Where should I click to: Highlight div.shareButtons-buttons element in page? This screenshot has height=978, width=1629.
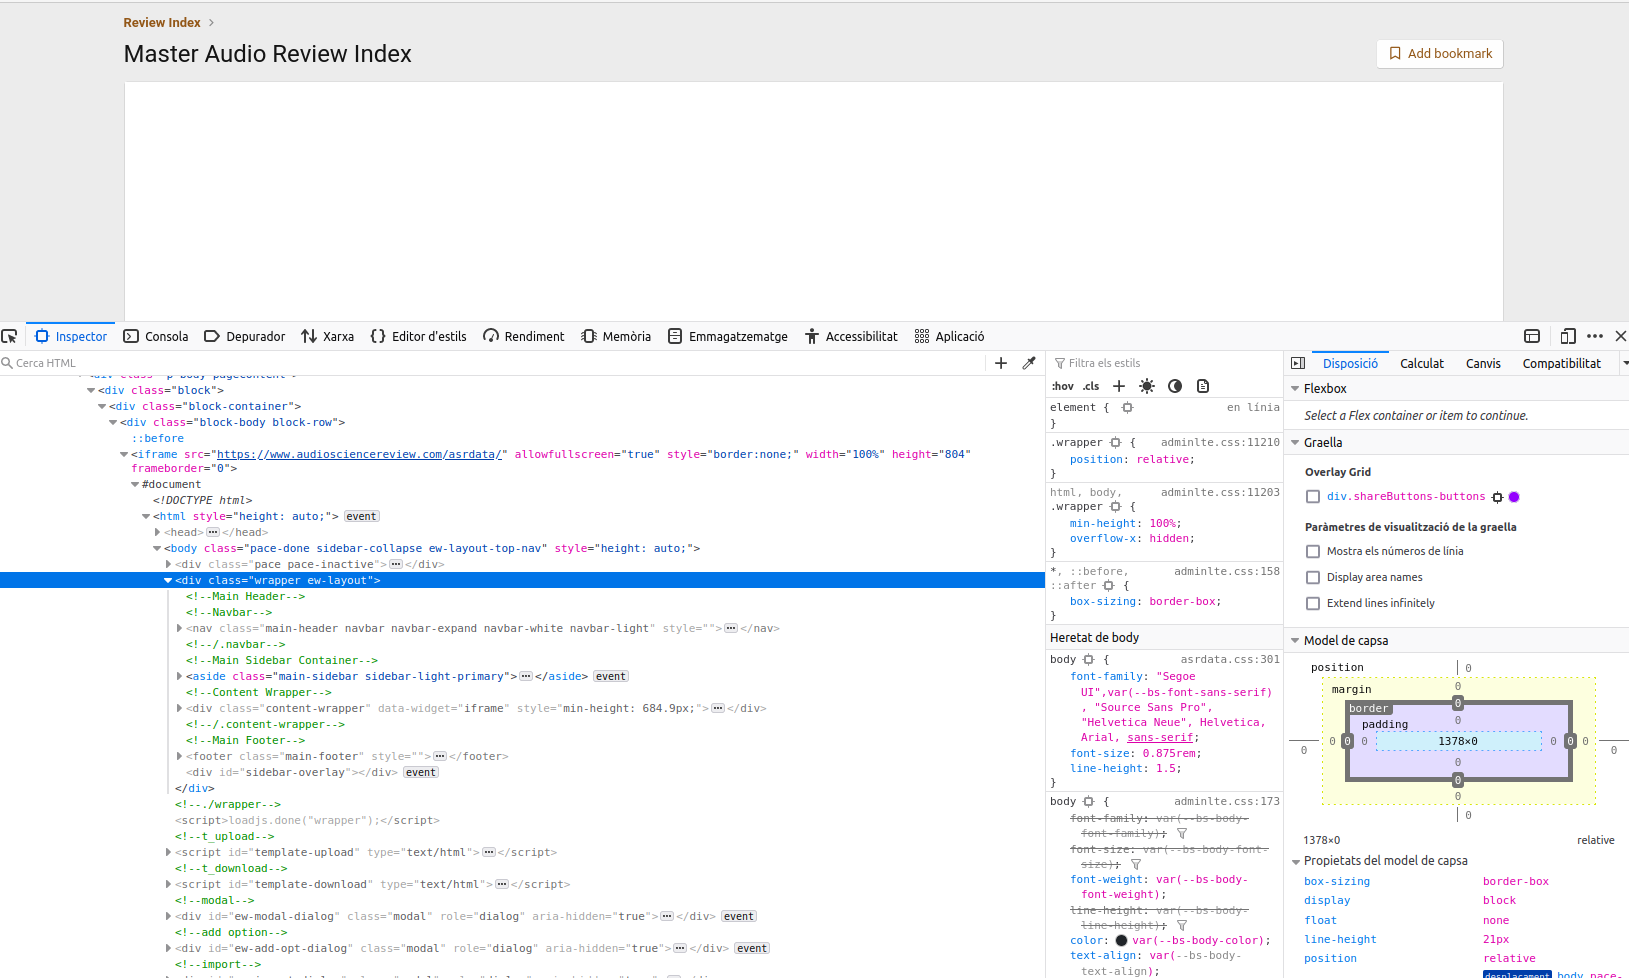[x=1497, y=497]
